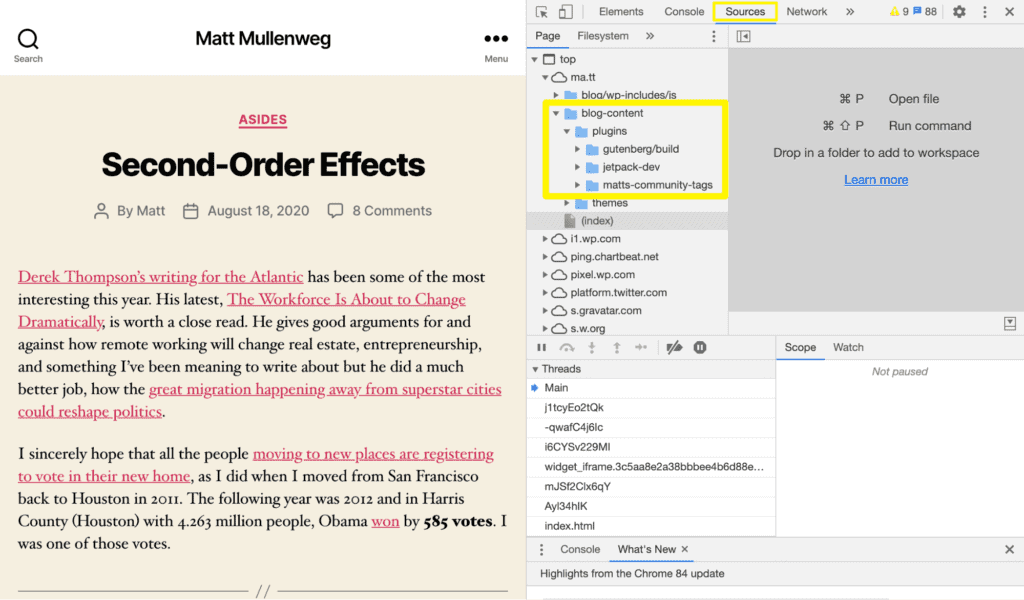Hide the file navigator pane
1024x600 pixels.
coord(743,36)
